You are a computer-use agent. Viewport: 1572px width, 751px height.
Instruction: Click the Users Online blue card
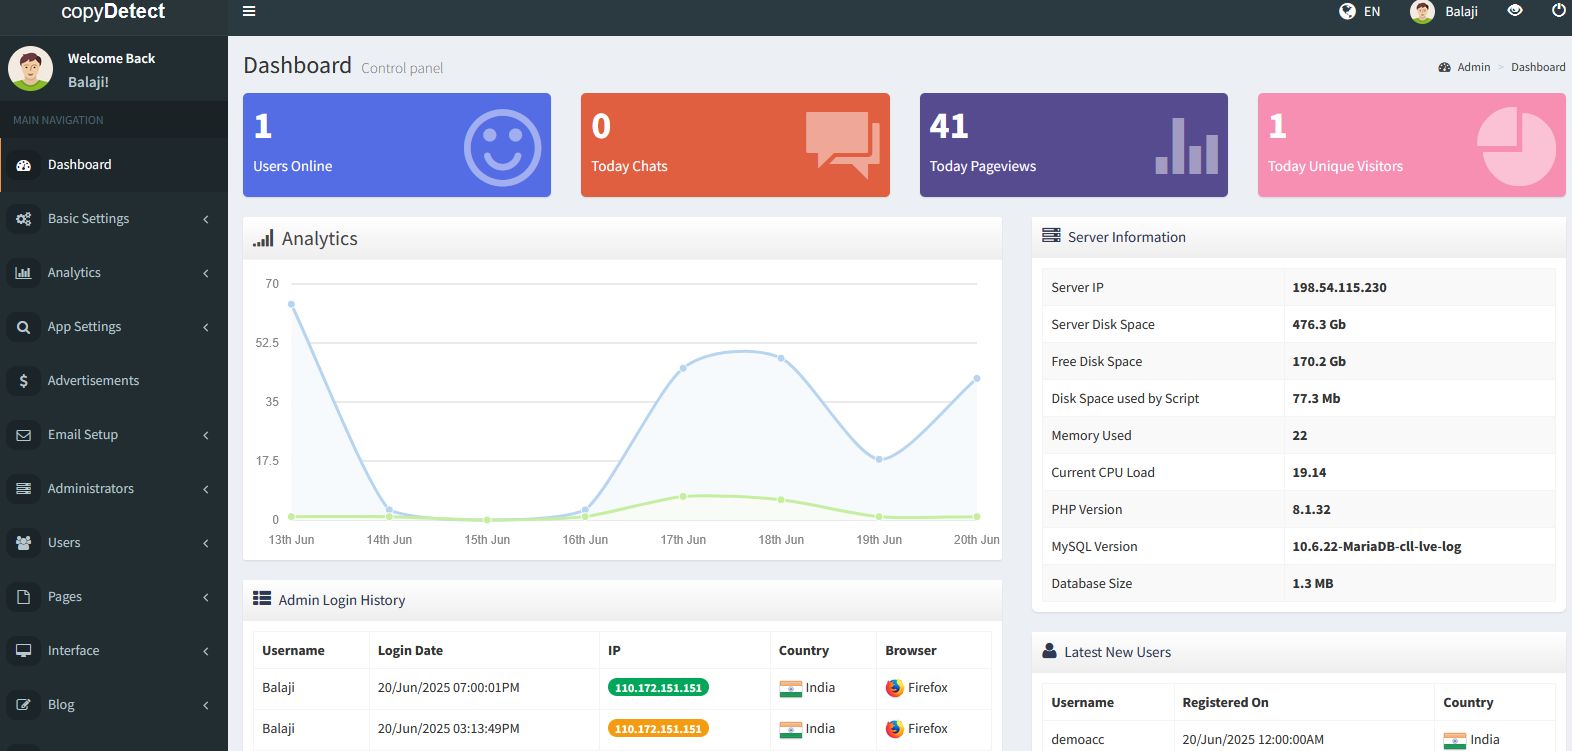(396, 145)
